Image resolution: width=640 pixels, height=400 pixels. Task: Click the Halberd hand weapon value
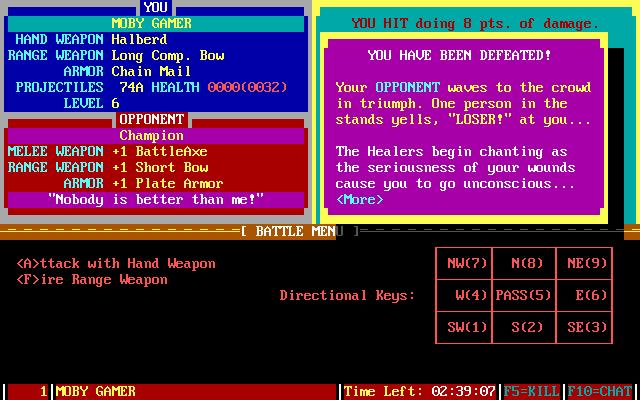(139, 40)
